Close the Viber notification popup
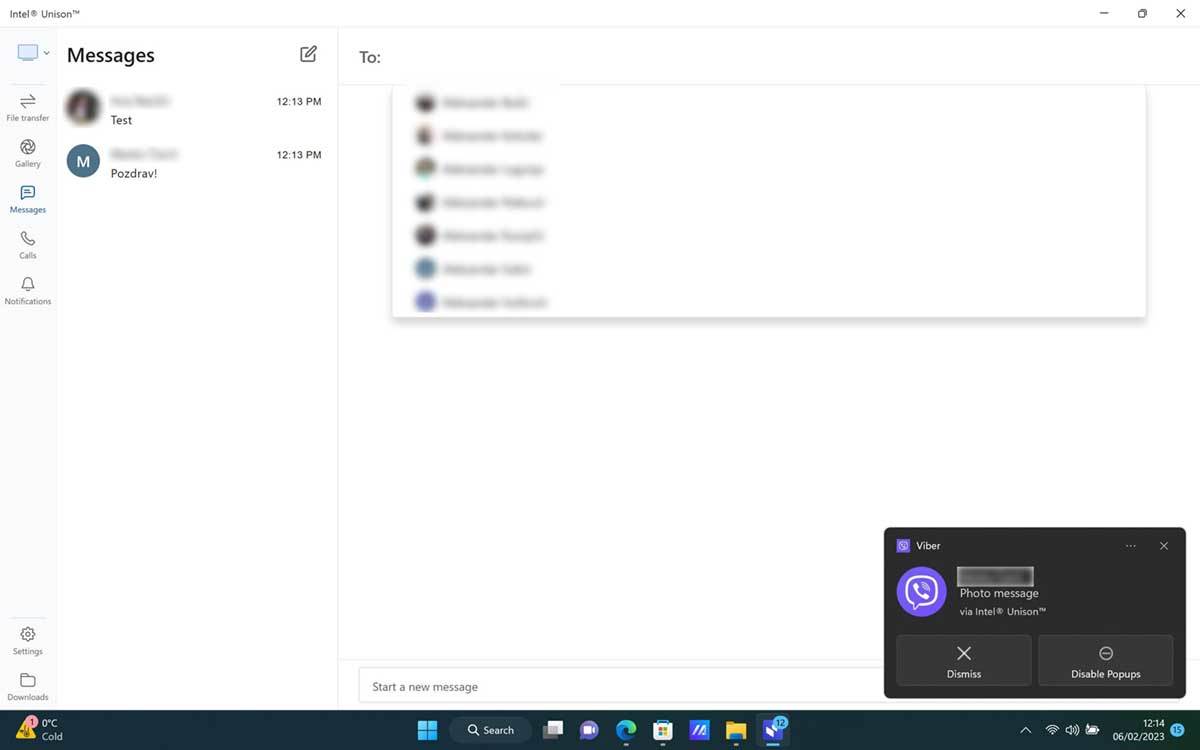This screenshot has height=750, width=1200. pos(1163,545)
